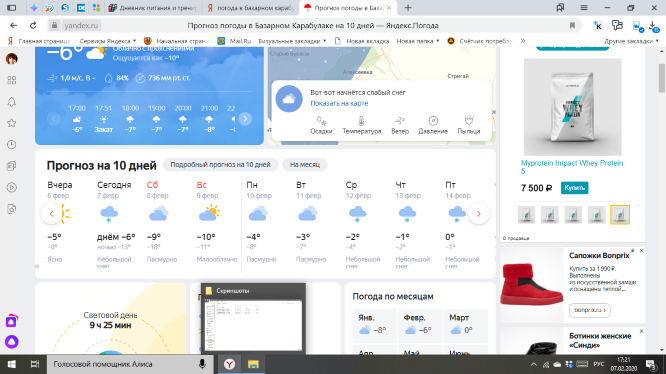Switch to the погода в базарном карабулаке tab
666x374 pixels.
click(x=251, y=8)
